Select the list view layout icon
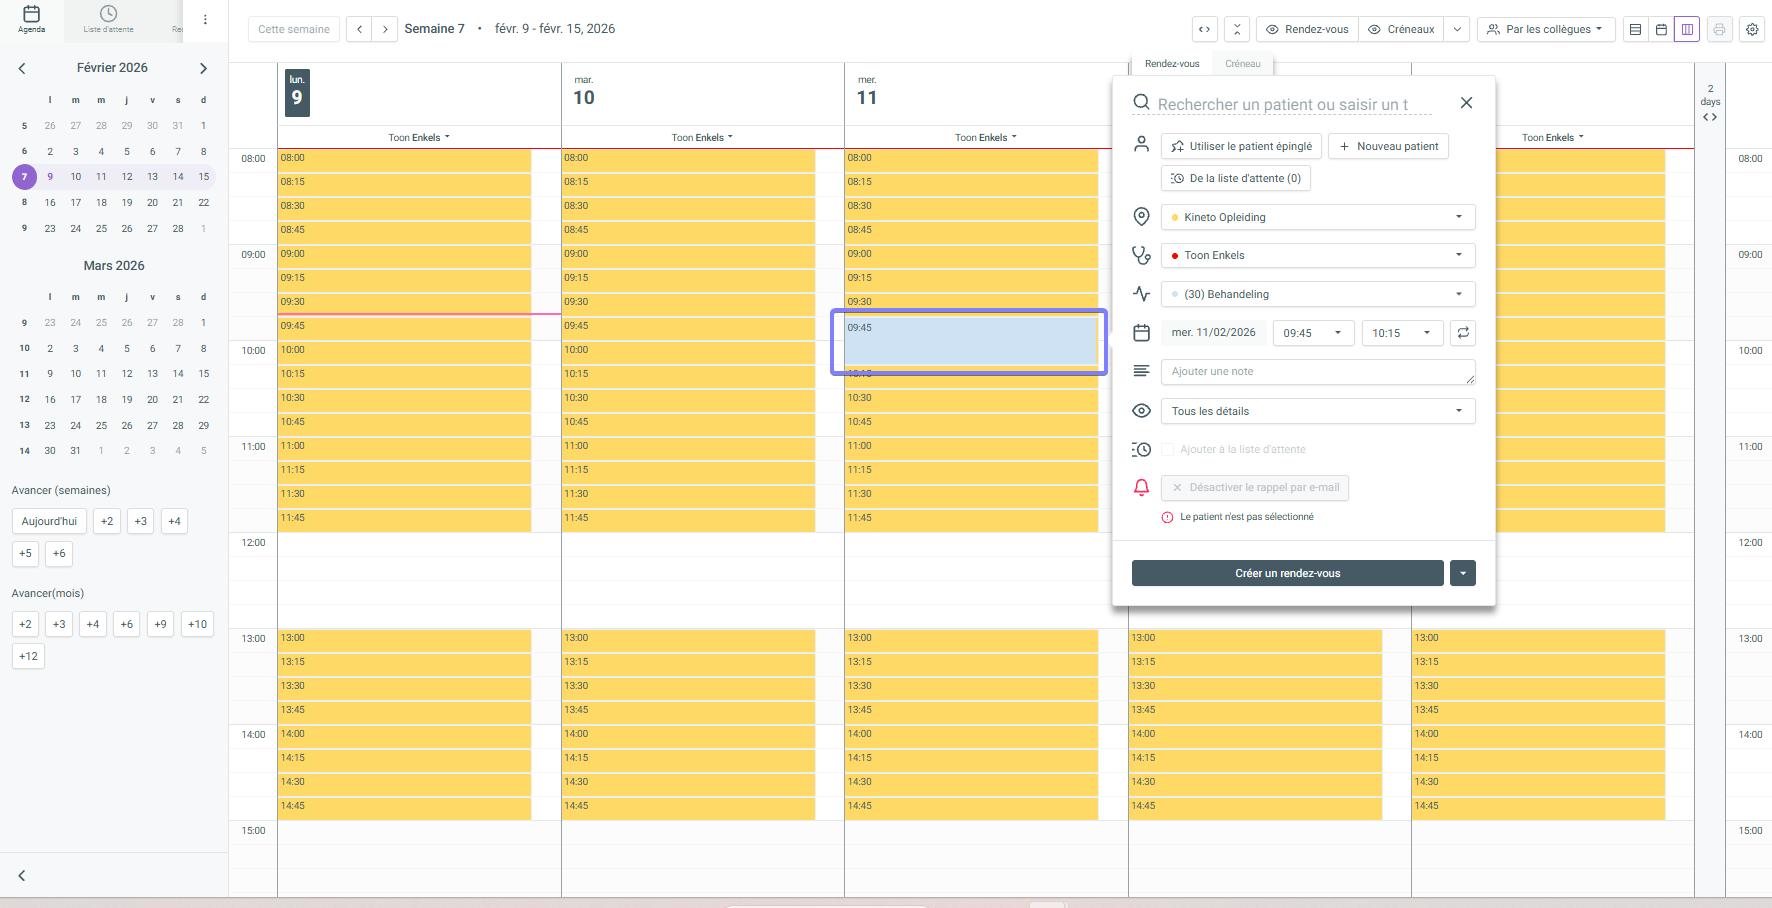The width and height of the screenshot is (1772, 908). click(1635, 30)
